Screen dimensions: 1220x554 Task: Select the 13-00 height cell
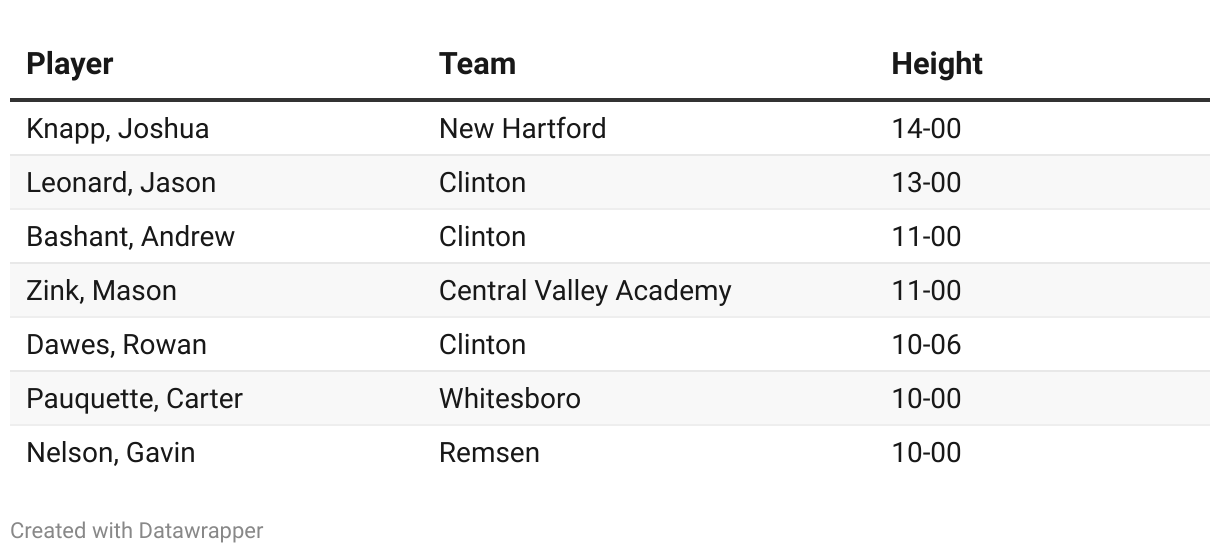[926, 183]
